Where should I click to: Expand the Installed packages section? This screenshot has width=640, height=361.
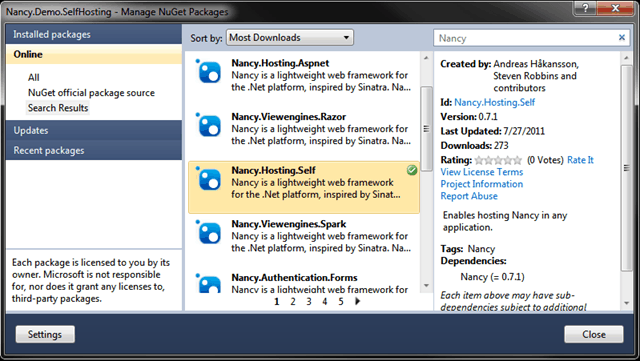[x=94, y=34]
